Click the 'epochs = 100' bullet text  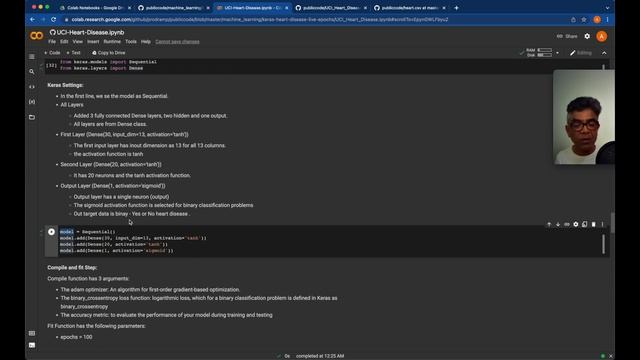[x=76, y=337]
